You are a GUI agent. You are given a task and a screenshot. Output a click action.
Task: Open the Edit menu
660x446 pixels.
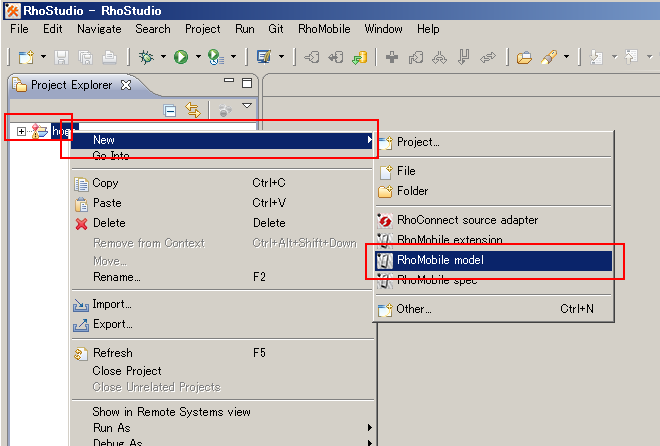pos(53,29)
